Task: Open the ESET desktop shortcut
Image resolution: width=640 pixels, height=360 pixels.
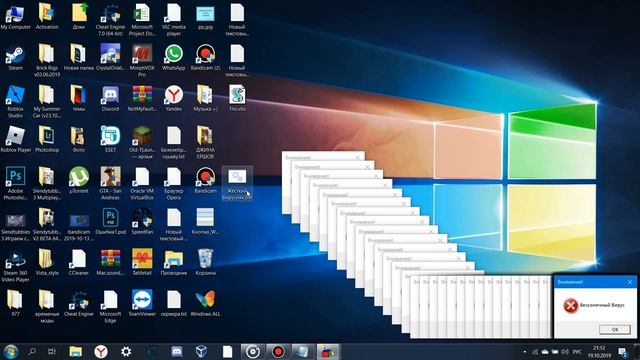Action: click(110, 139)
